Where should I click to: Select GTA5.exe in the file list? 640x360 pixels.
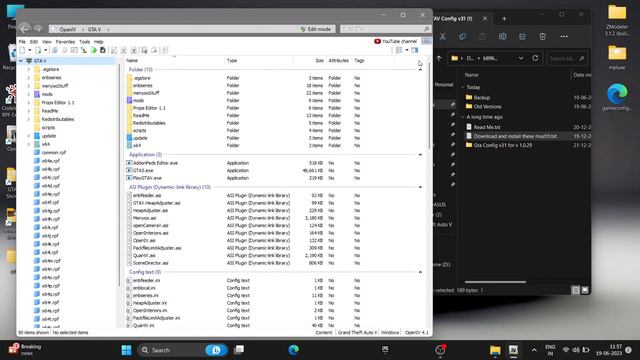pos(143,171)
